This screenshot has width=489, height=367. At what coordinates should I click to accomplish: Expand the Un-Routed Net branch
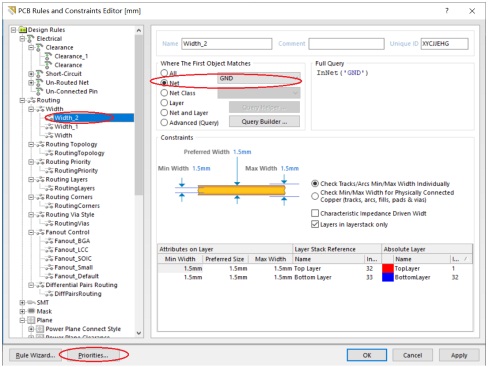31,83
